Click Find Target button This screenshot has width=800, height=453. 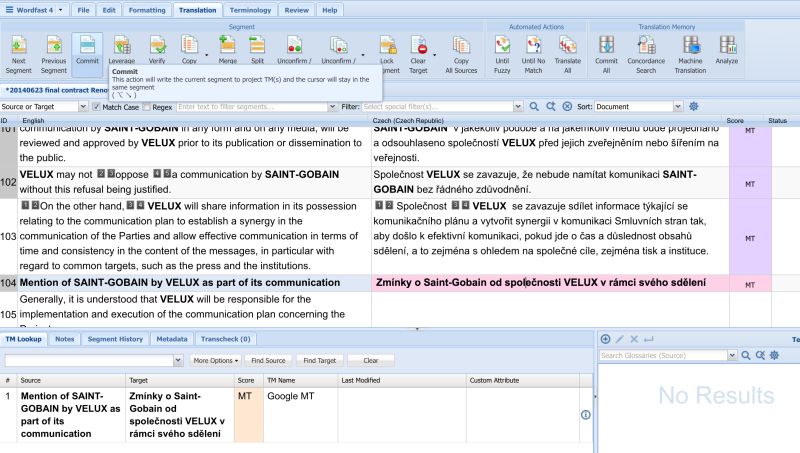[319, 360]
